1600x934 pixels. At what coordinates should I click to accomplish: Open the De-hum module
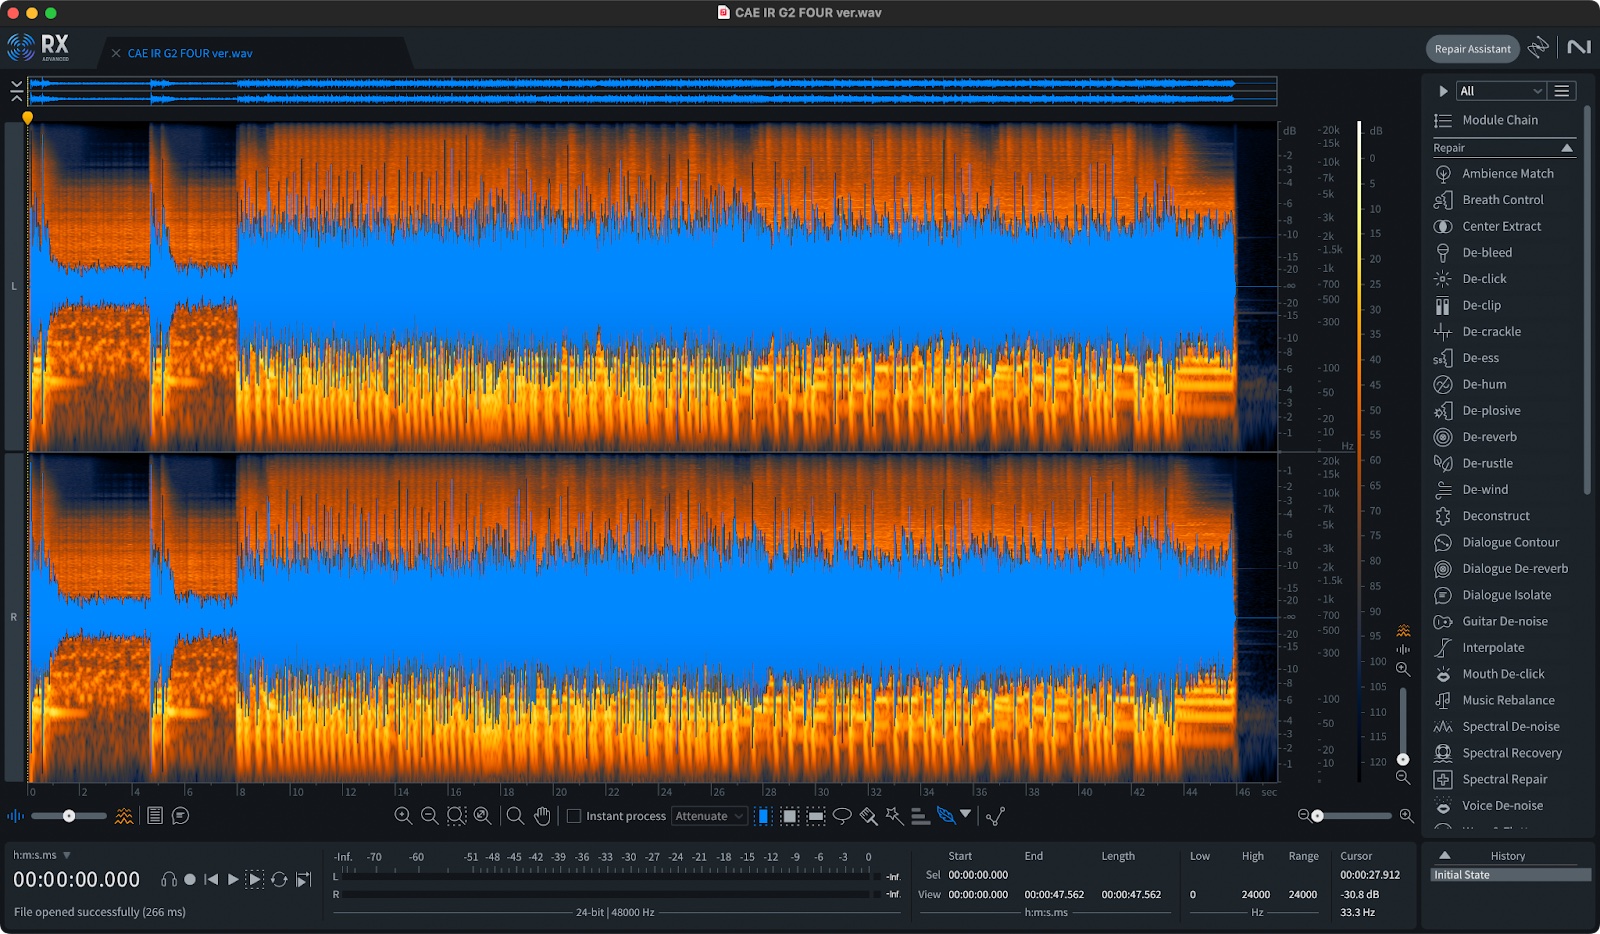coord(1484,384)
